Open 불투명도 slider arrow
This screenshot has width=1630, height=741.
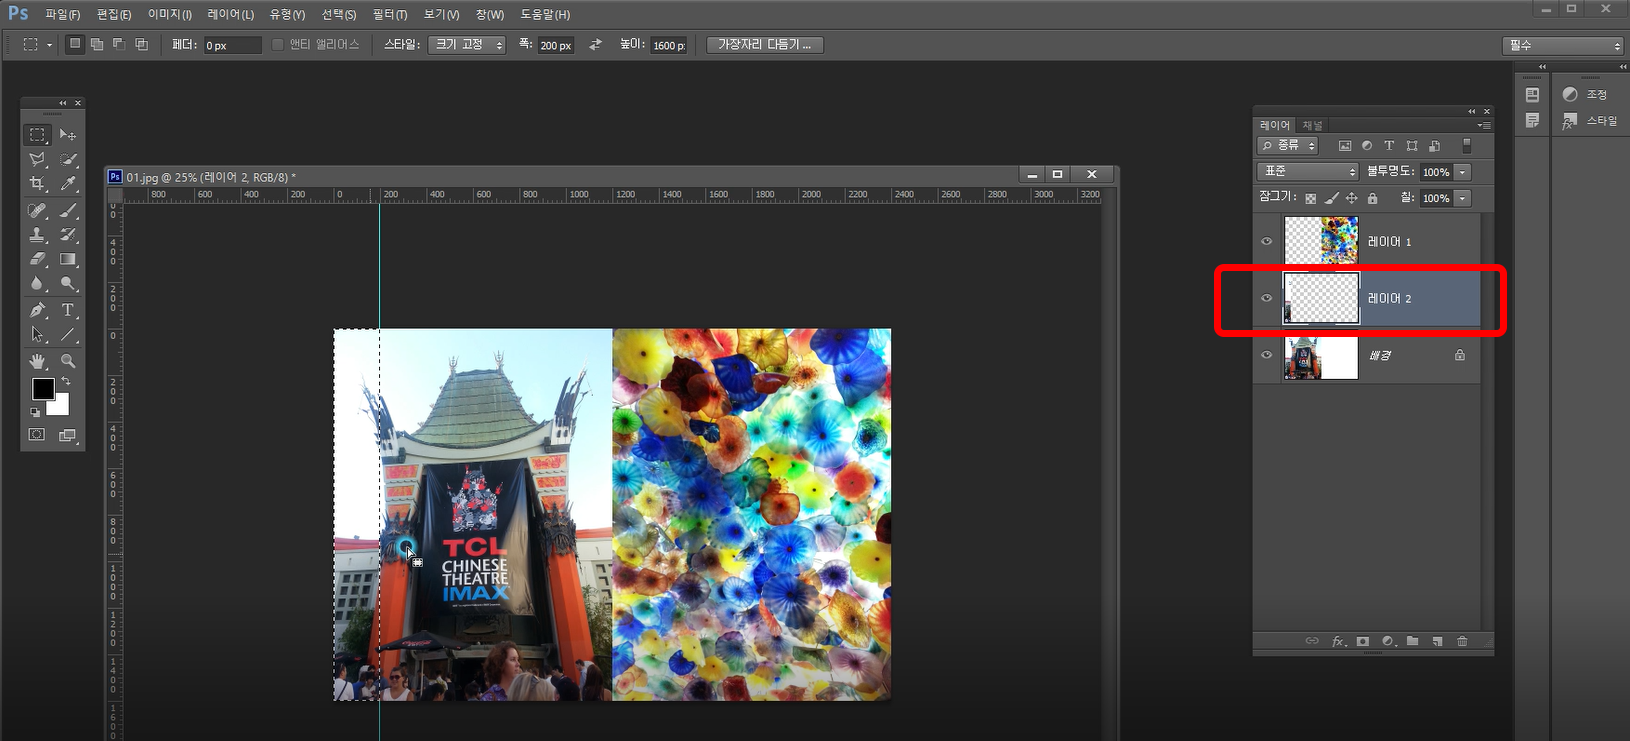tap(1463, 172)
